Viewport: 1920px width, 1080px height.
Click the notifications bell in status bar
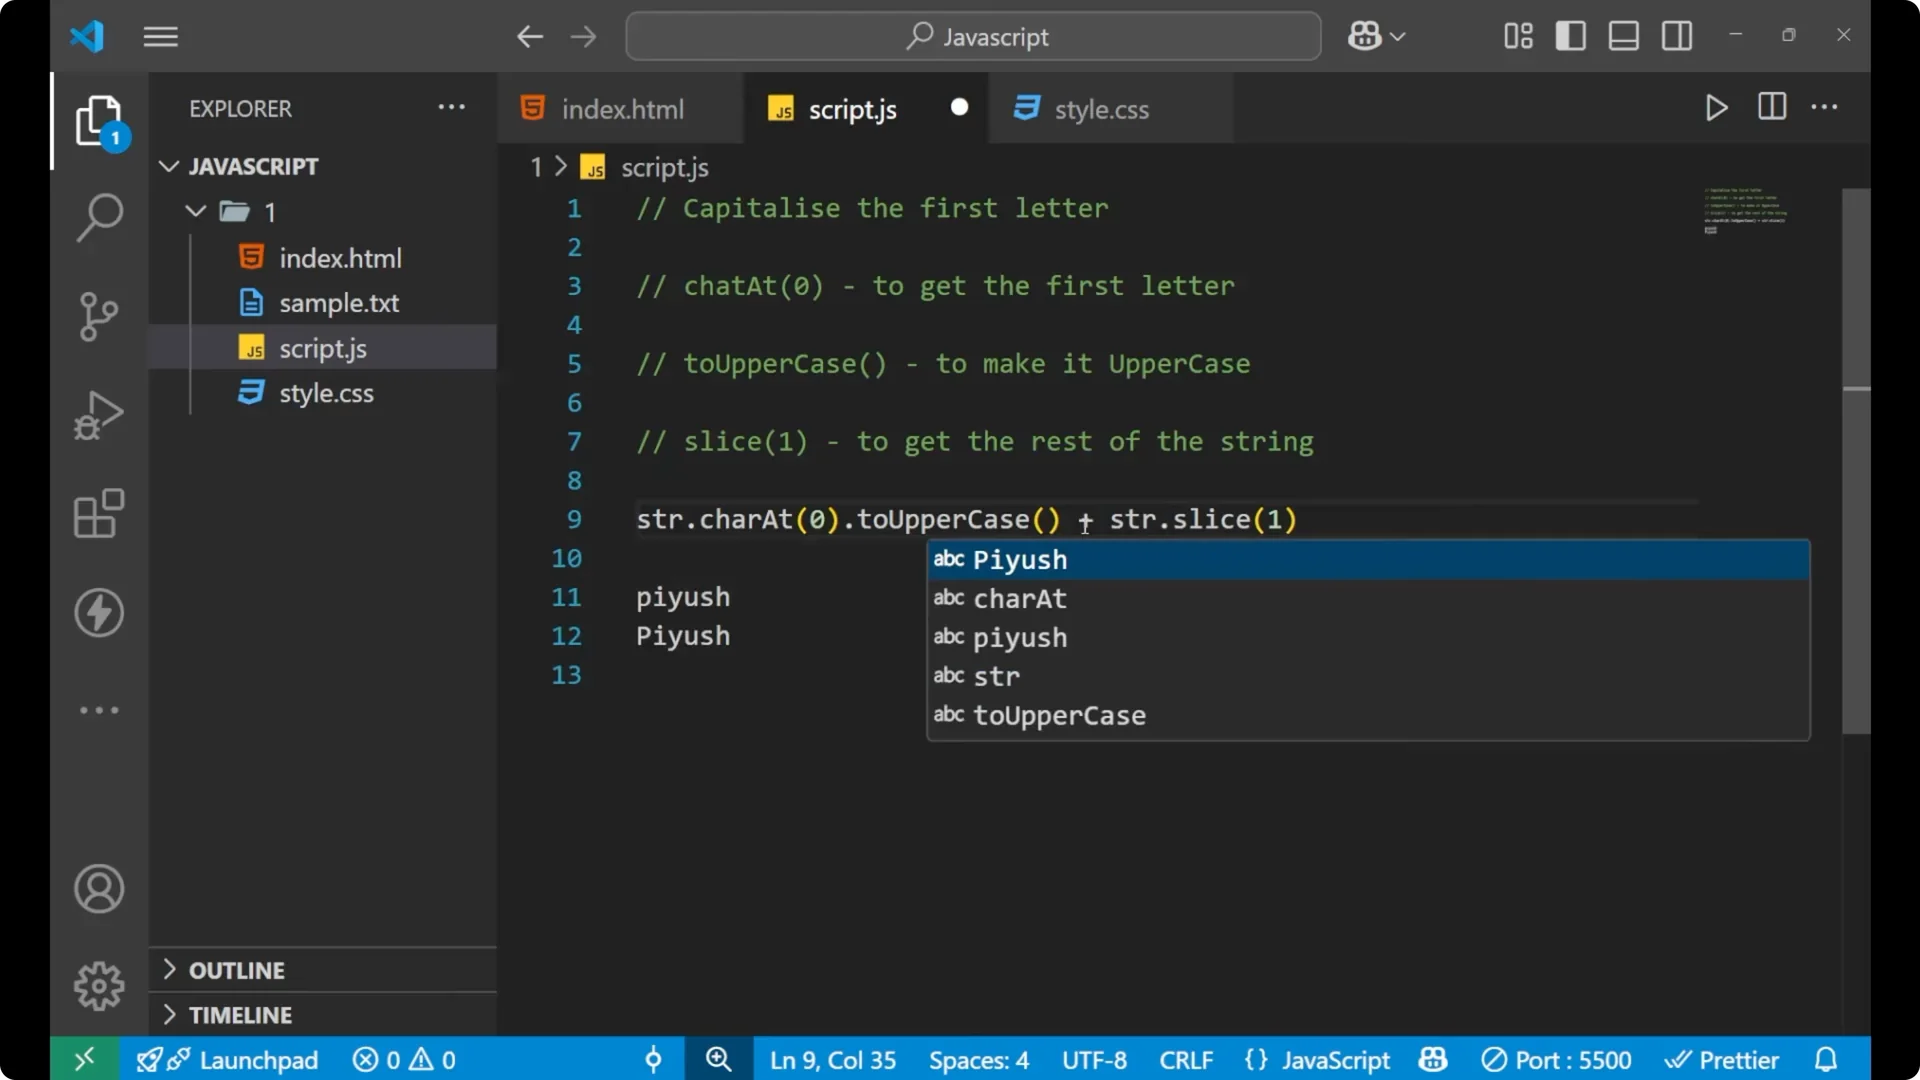1826,1059
